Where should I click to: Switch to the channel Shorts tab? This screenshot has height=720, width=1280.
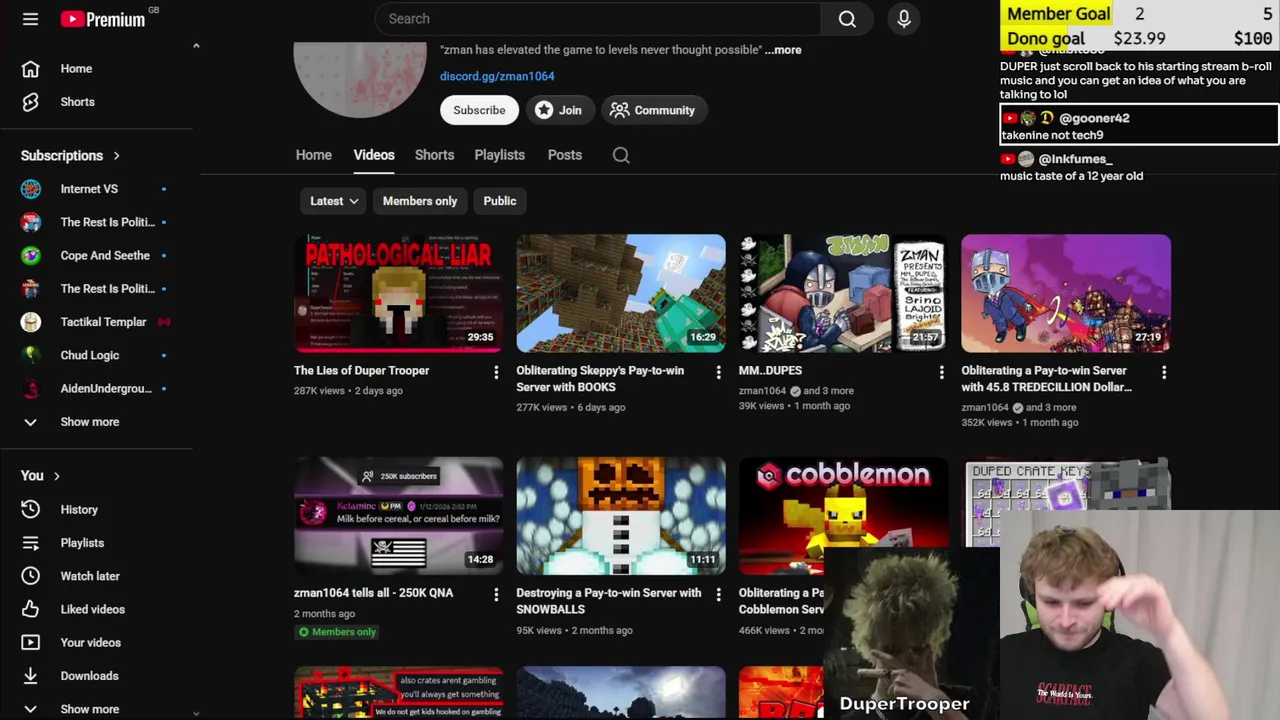point(434,155)
